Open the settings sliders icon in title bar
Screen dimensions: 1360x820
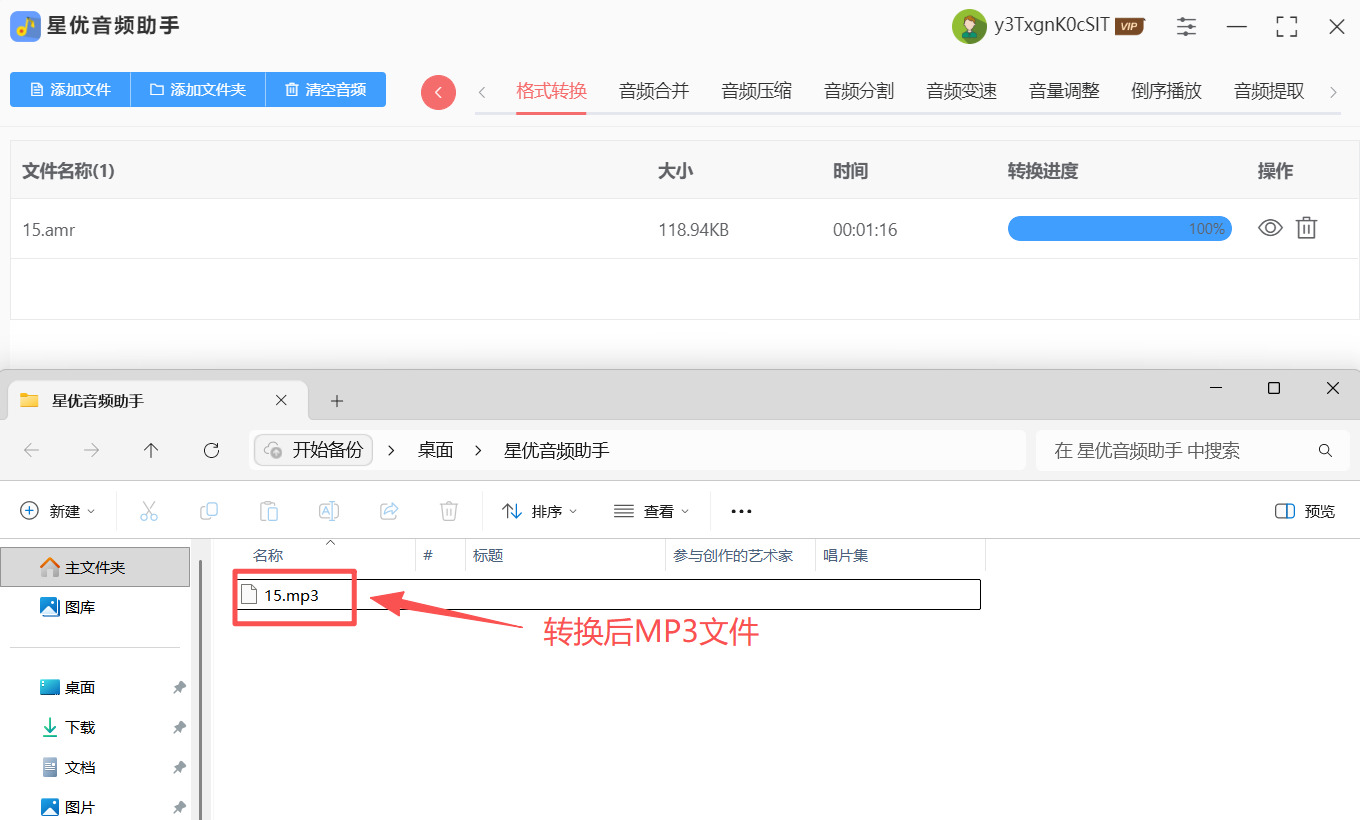pyautogui.click(x=1186, y=27)
